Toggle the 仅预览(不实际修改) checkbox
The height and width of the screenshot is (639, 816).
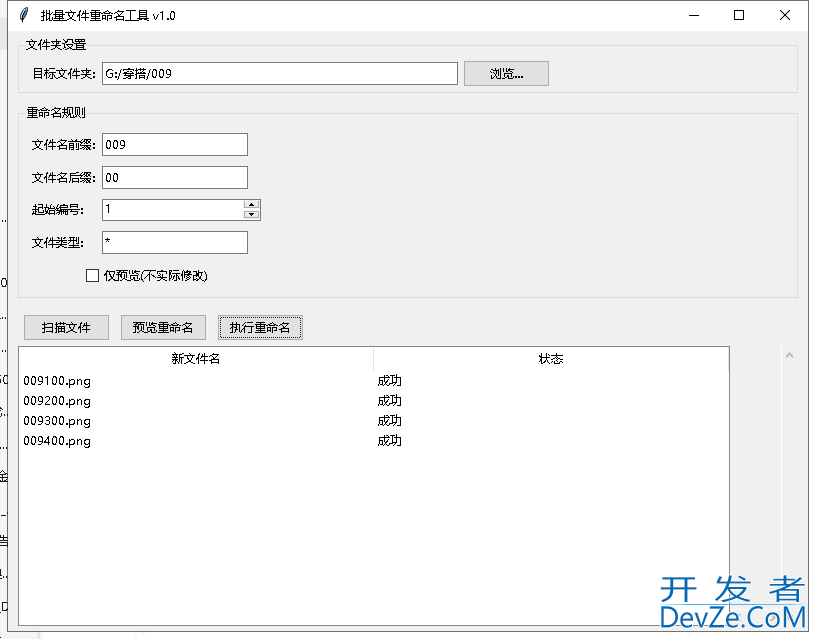click(92, 275)
